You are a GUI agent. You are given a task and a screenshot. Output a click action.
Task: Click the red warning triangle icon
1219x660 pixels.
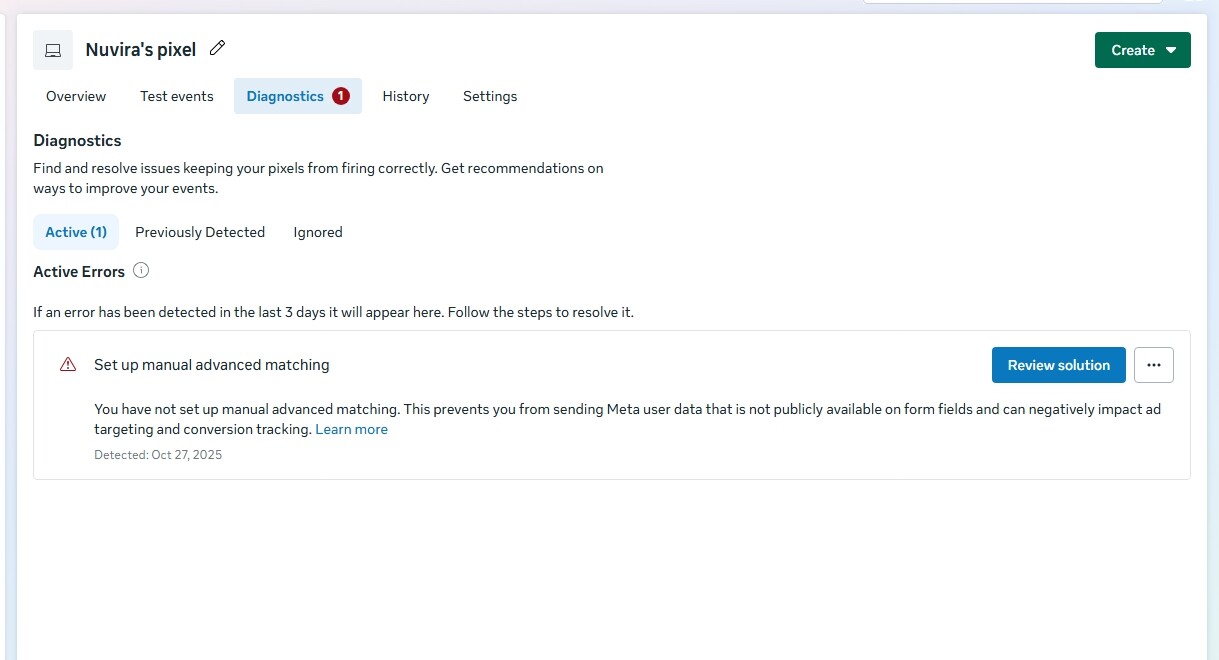click(68, 365)
